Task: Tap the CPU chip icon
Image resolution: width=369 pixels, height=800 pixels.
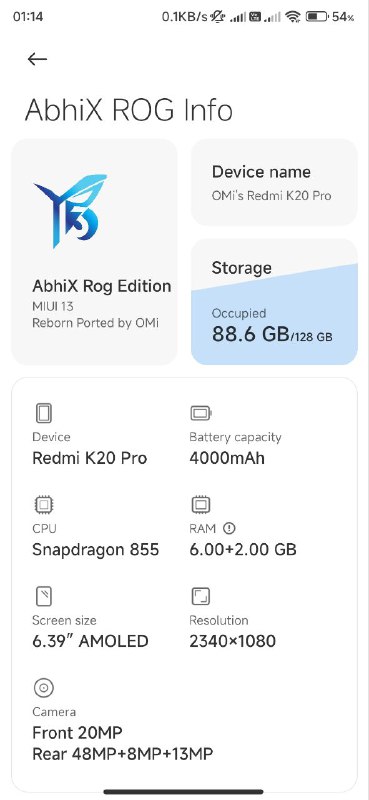Action: [44, 505]
